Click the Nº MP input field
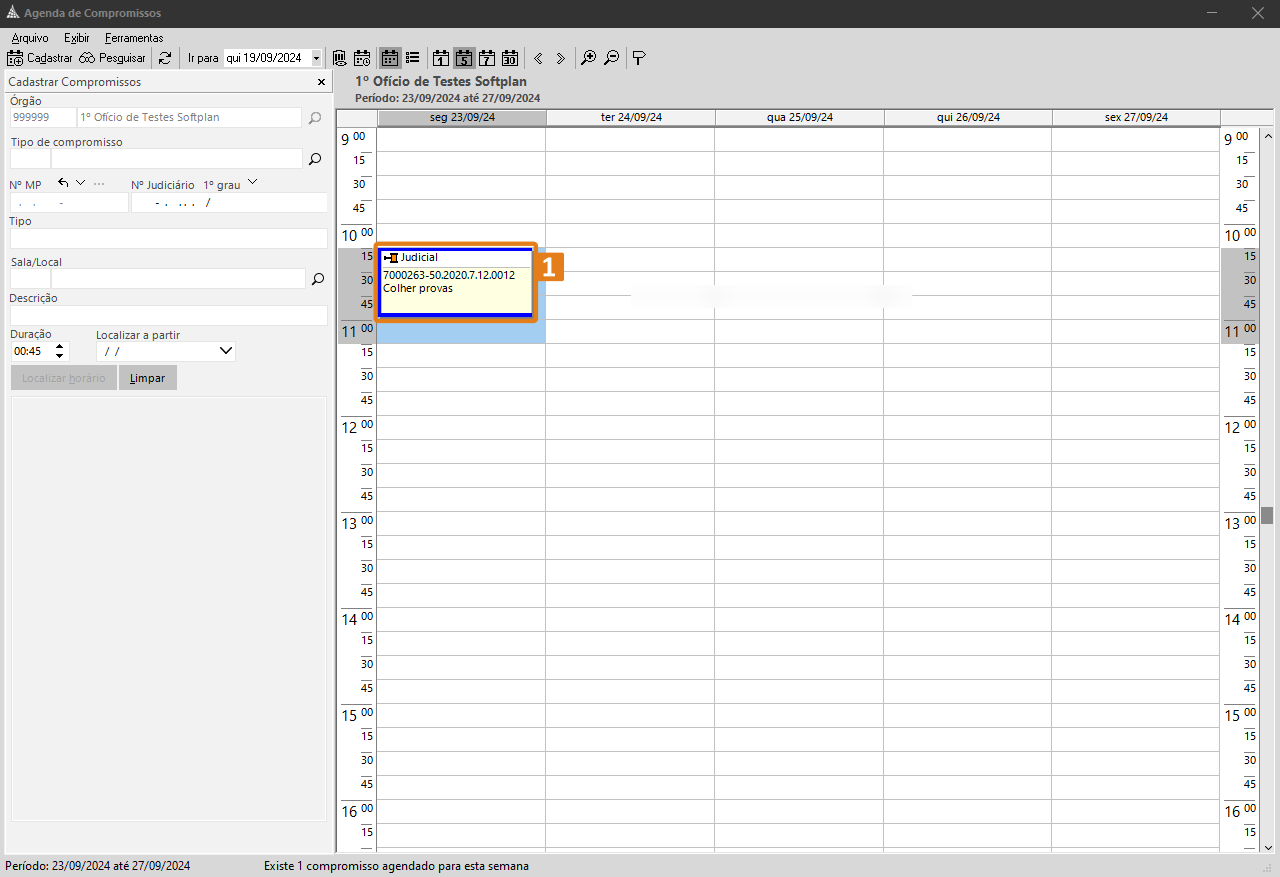 point(69,203)
